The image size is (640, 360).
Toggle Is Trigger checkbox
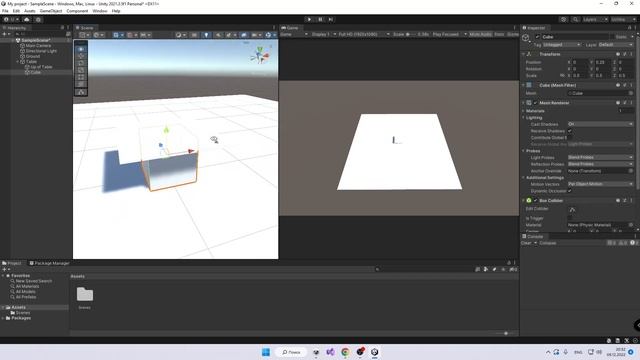pyautogui.click(x=570, y=218)
